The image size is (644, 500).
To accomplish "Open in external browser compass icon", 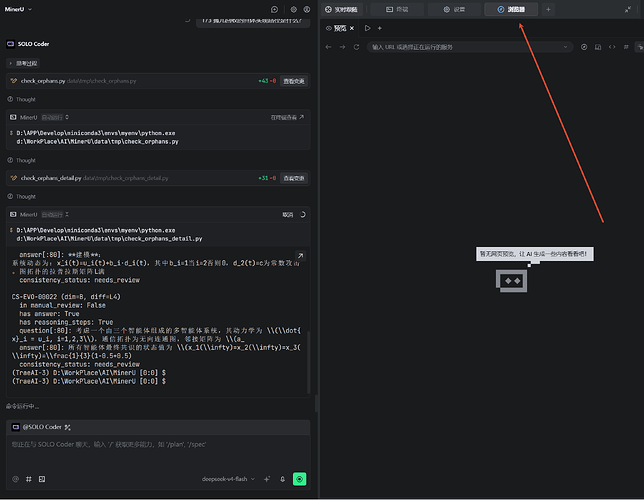I will (584, 47).
